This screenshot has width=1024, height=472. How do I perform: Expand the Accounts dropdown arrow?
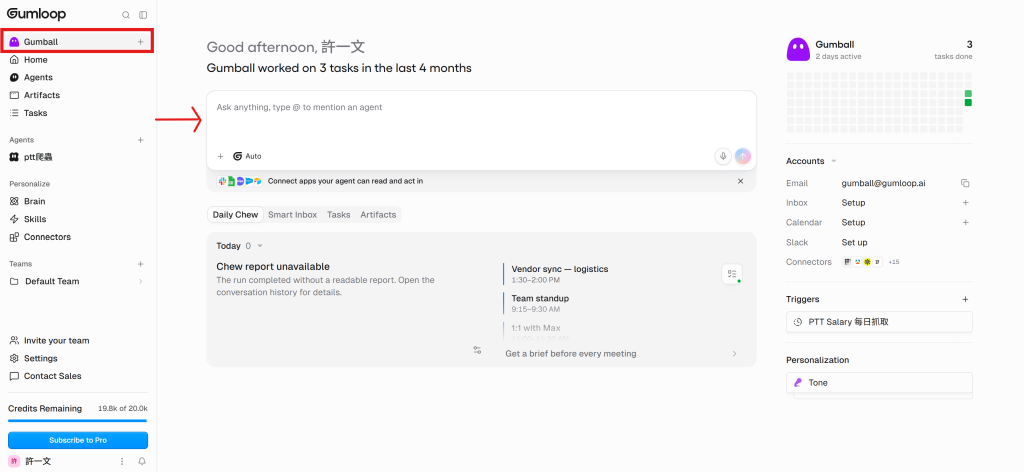[x=834, y=161]
